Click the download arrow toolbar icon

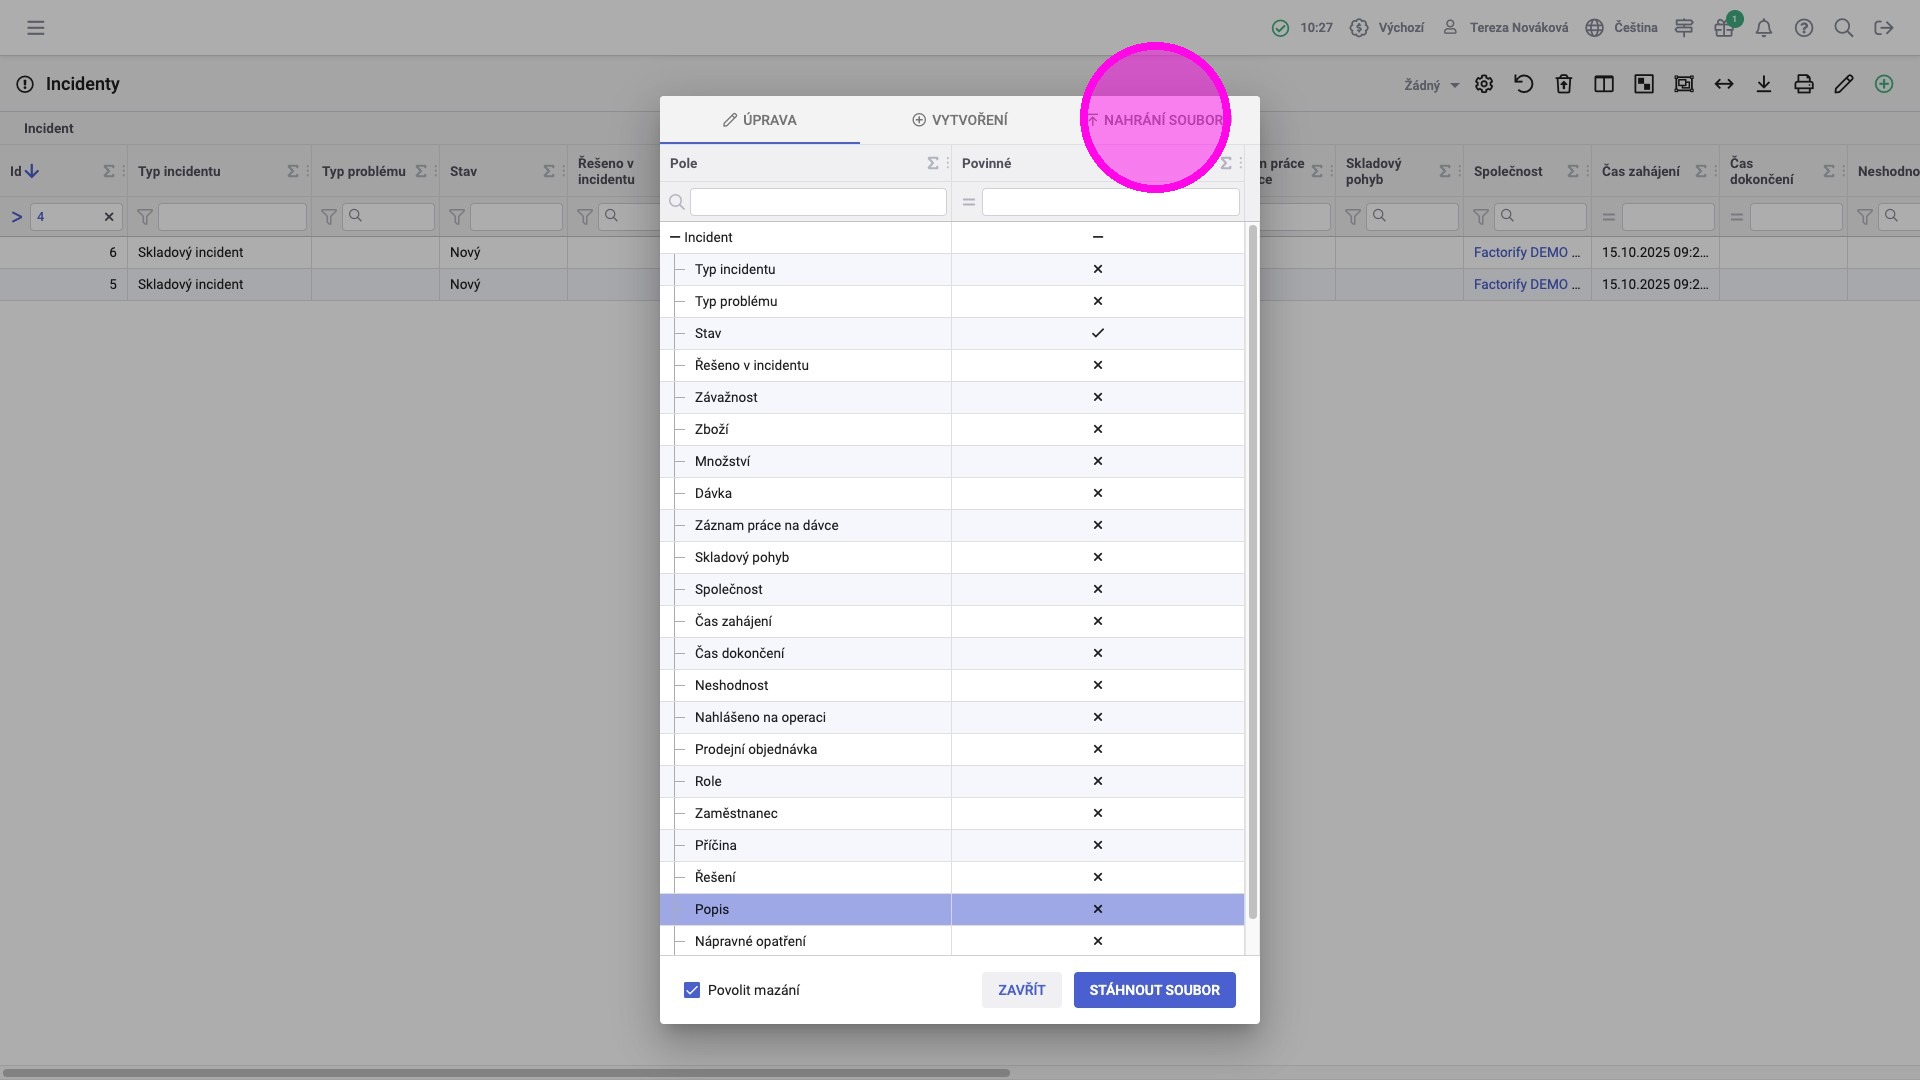click(x=1764, y=84)
